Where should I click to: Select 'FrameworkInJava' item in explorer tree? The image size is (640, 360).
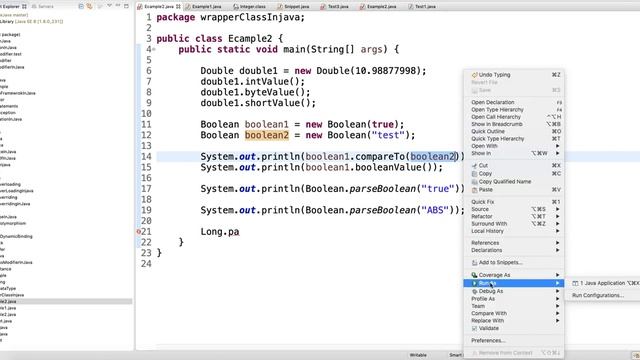(18, 93)
